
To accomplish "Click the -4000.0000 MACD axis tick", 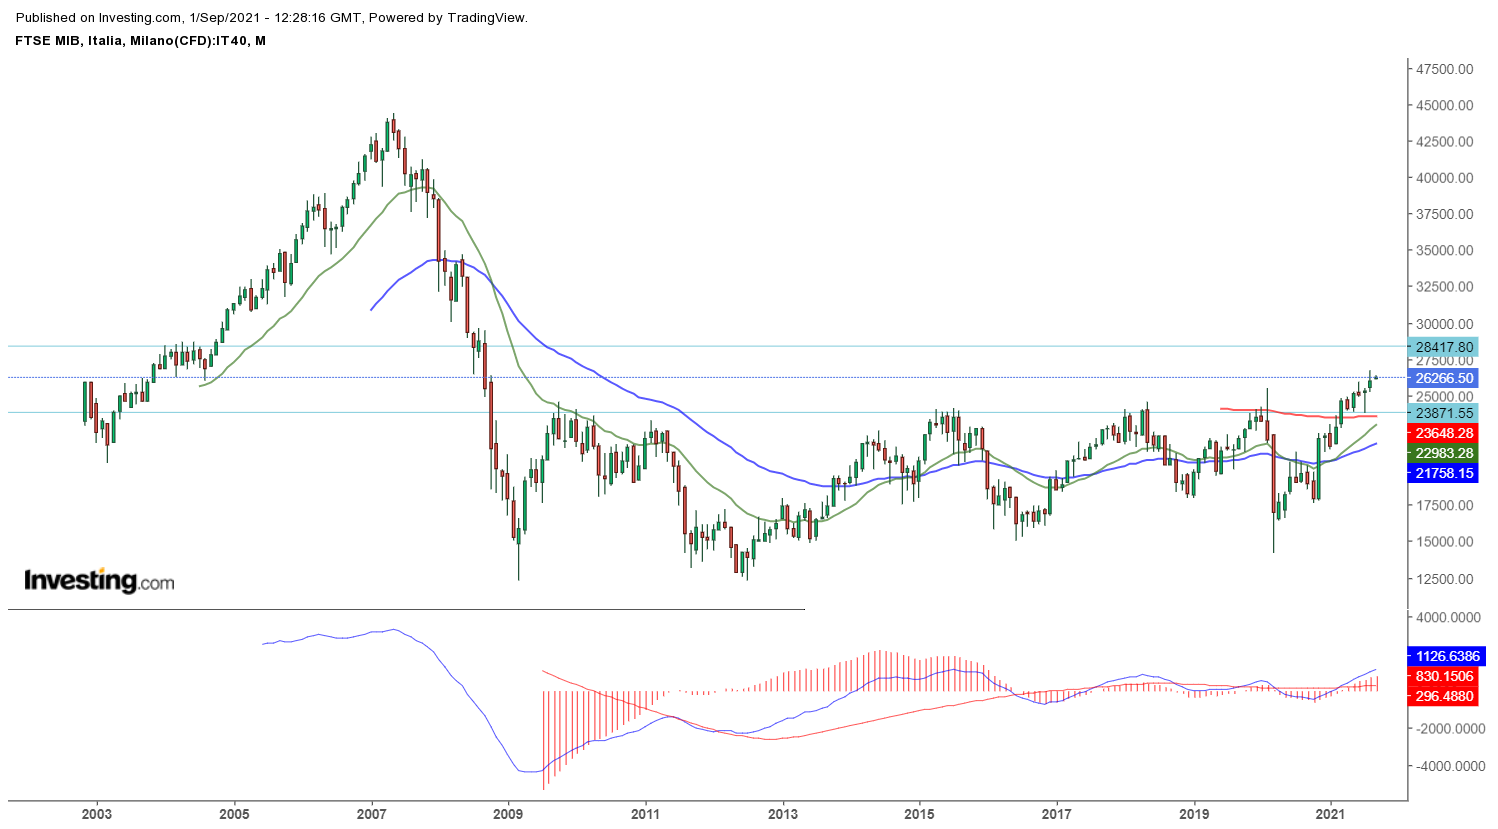I will [x=1448, y=766].
